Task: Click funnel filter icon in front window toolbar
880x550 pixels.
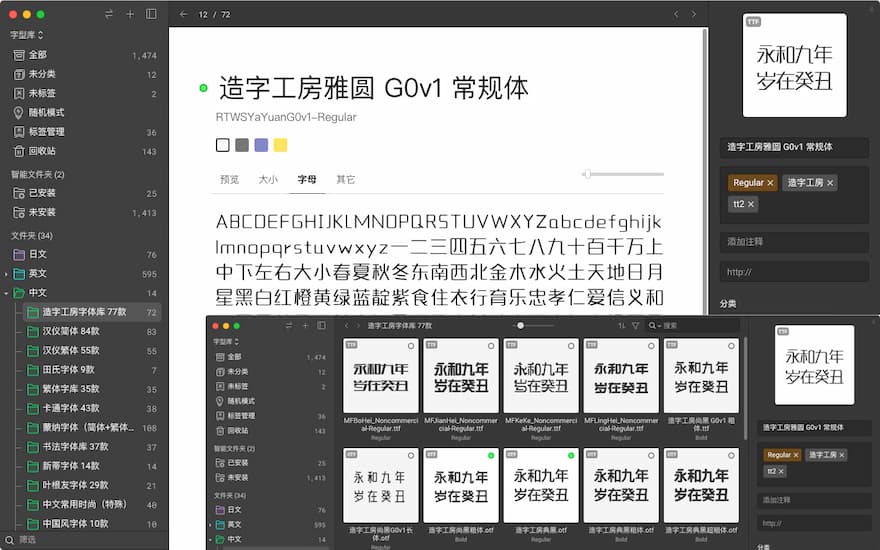Action: point(635,326)
